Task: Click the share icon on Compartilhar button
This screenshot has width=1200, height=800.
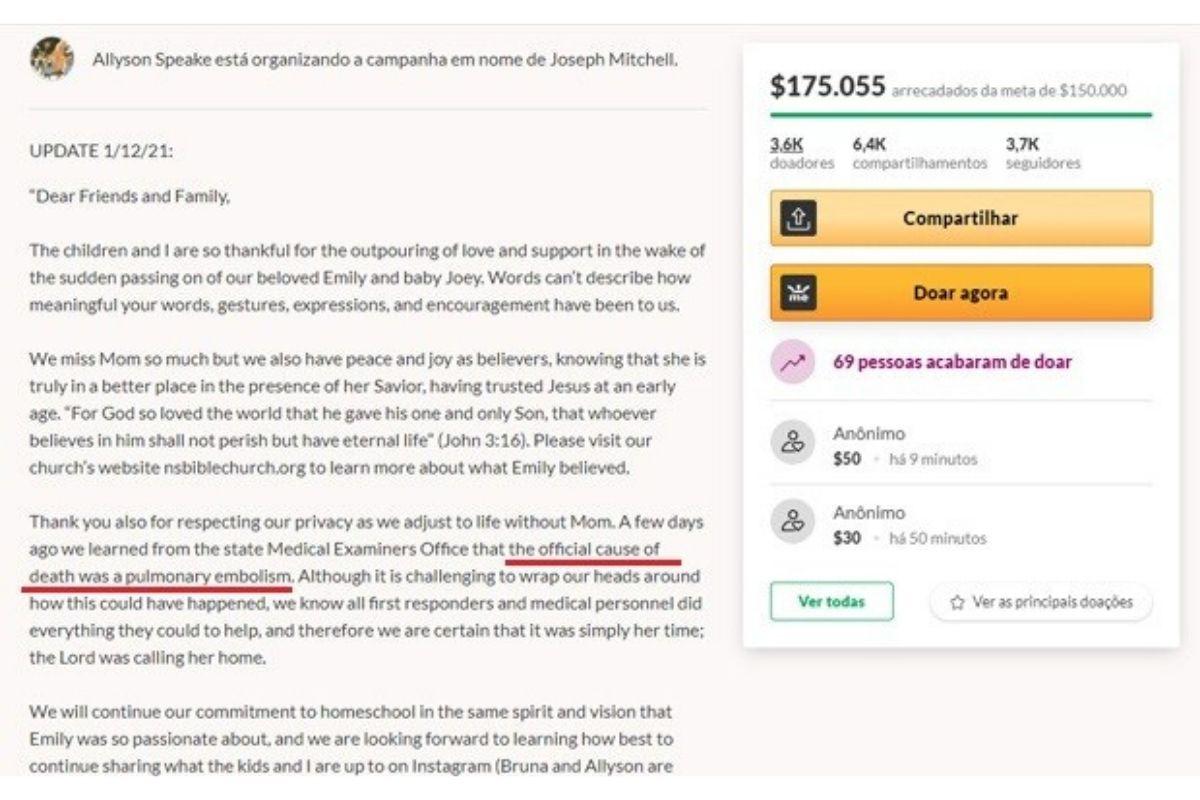Action: (x=797, y=218)
